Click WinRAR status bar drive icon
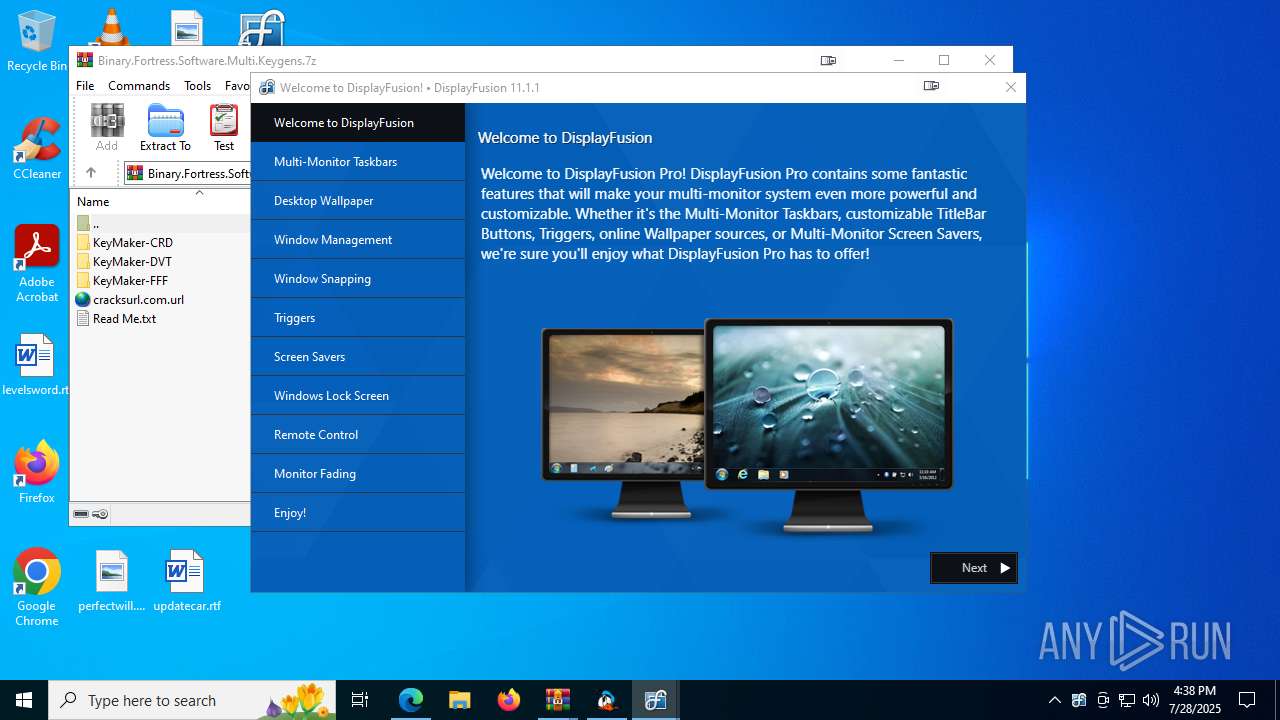Screen dimensions: 1280x720 (81, 514)
